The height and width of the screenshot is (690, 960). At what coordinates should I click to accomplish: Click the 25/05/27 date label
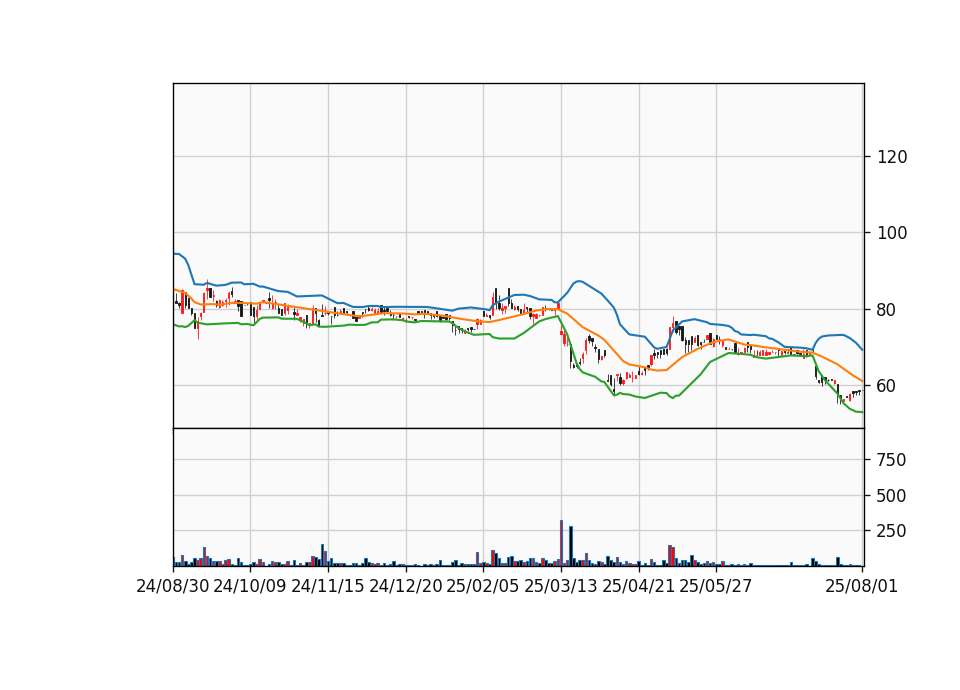(x=715, y=586)
